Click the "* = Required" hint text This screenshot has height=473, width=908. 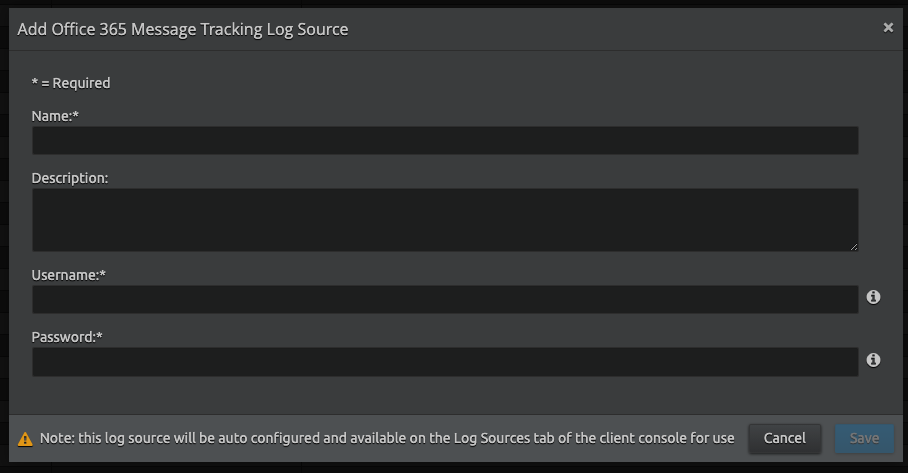coord(71,83)
